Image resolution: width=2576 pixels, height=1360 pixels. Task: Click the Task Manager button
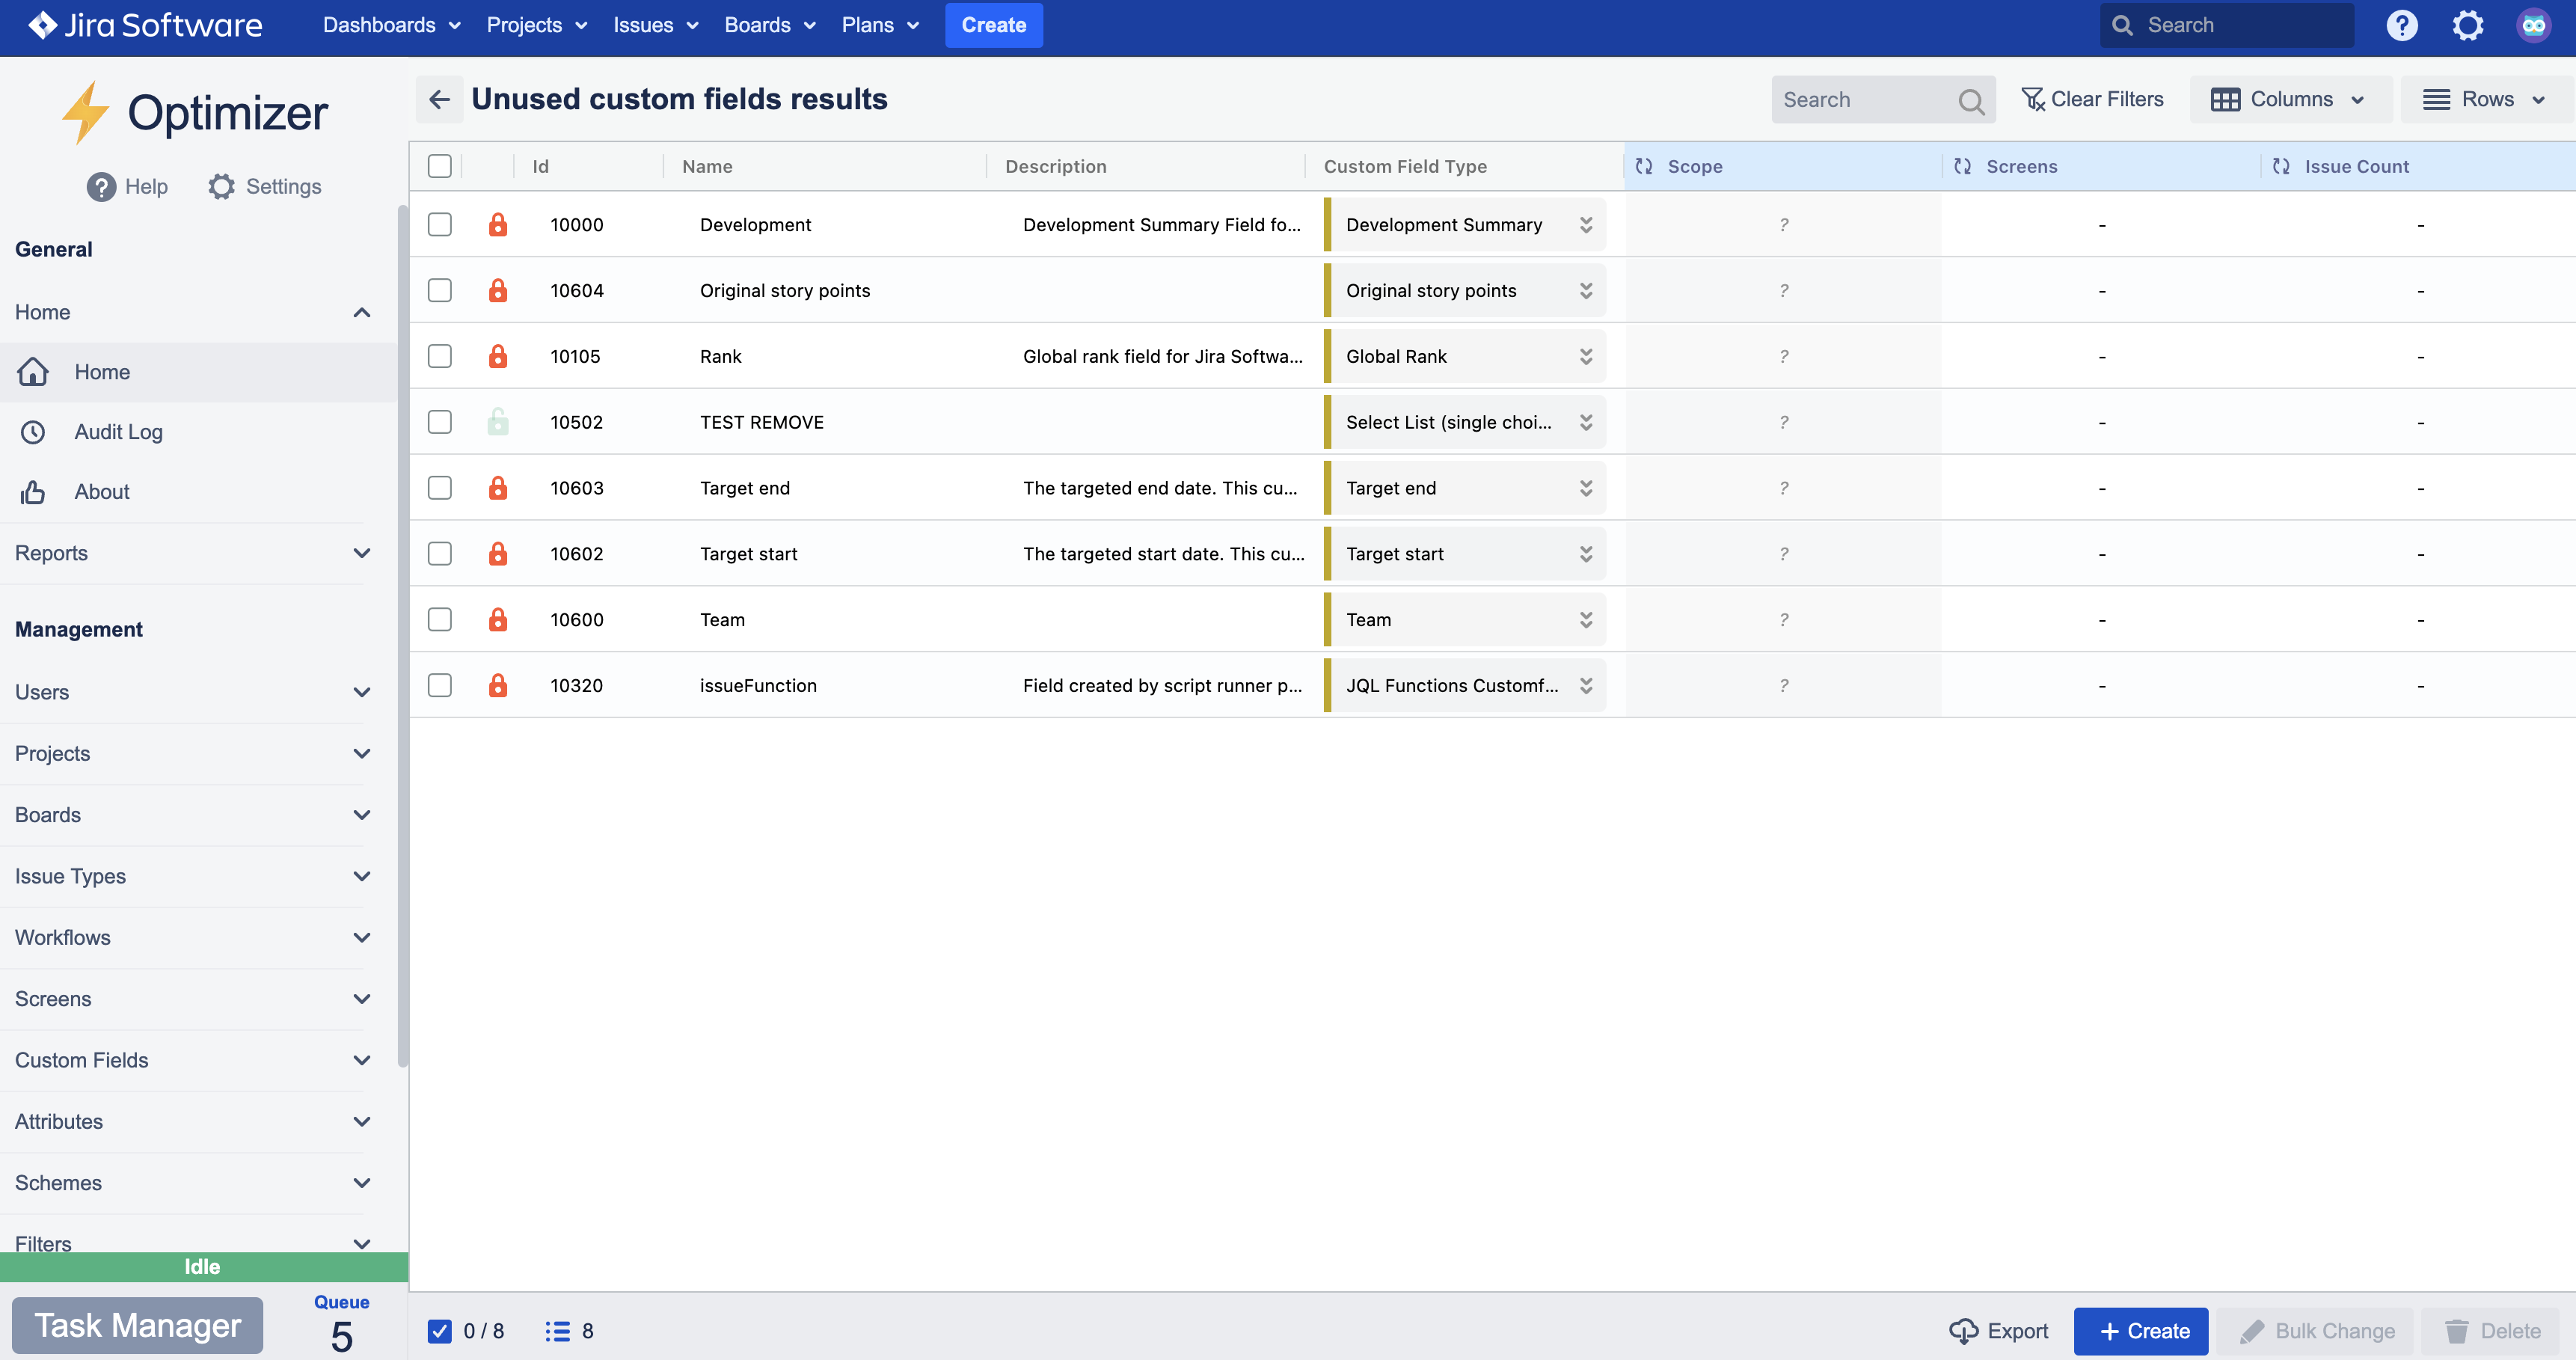(138, 1325)
